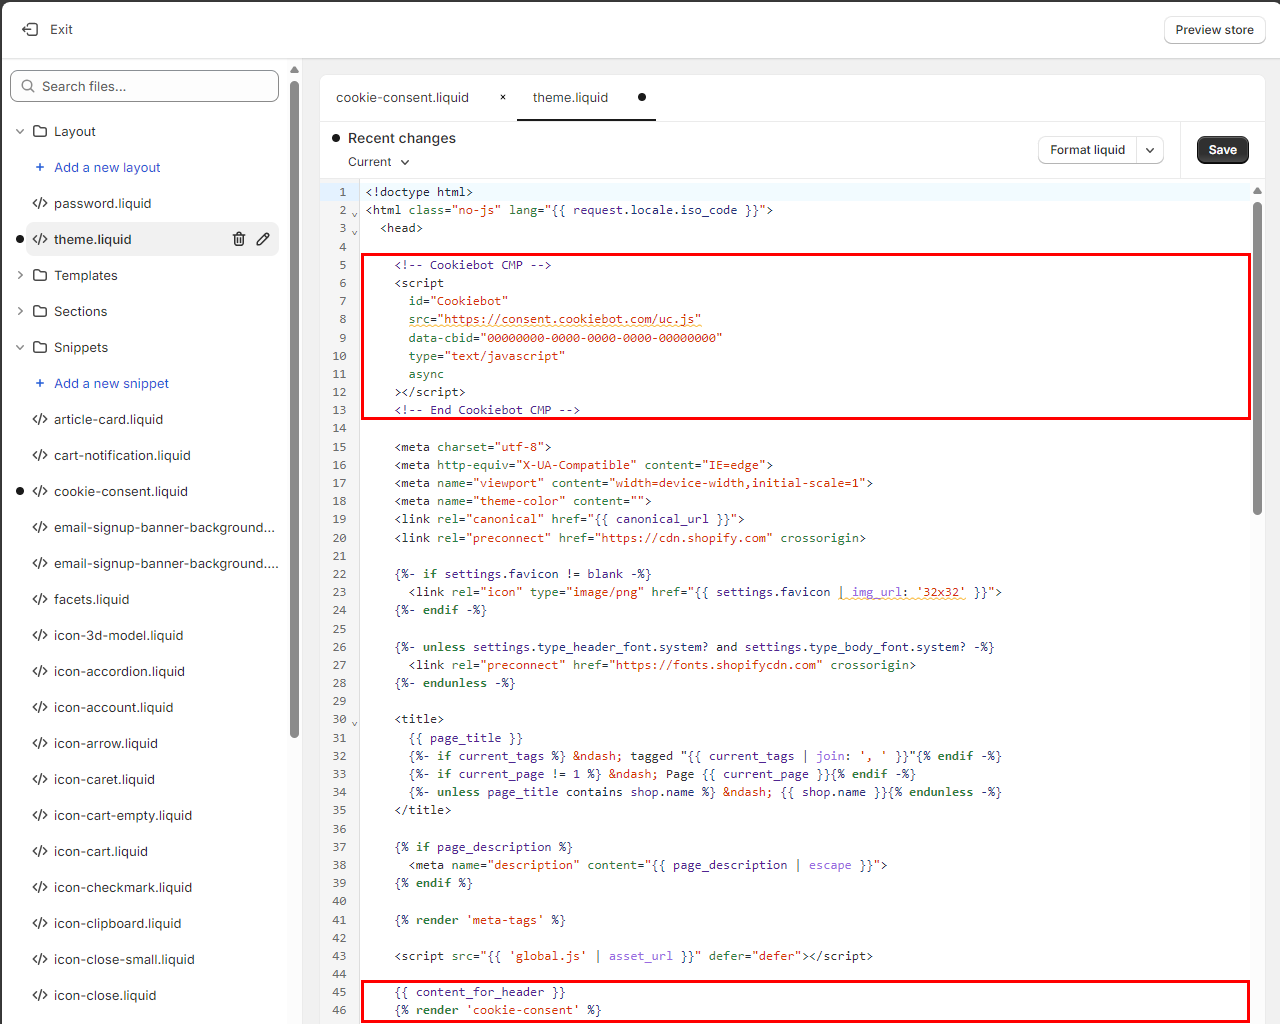Click the code editor vertical scrollbar thumb
The width and height of the screenshot is (1280, 1024).
pyautogui.click(x=1257, y=359)
